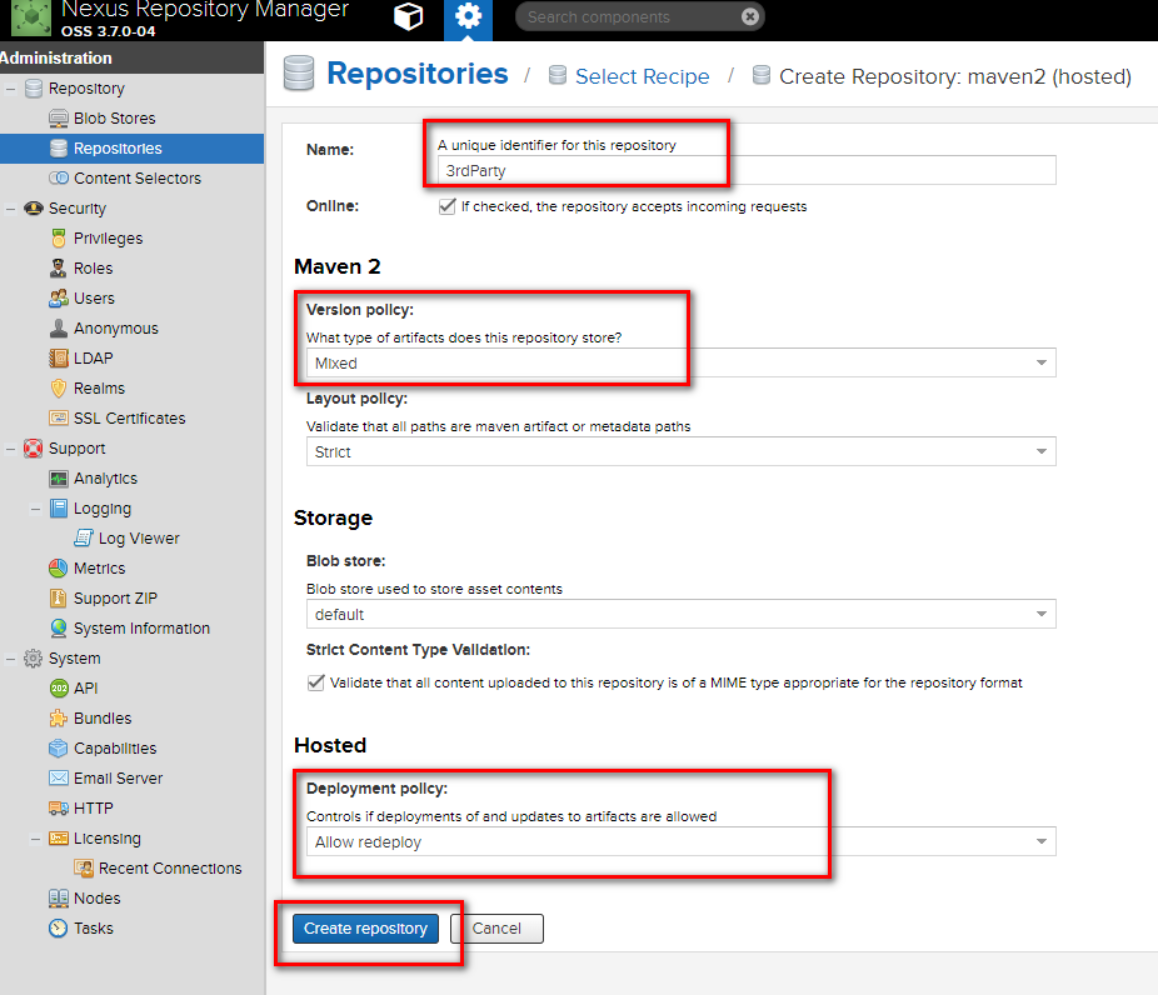The height and width of the screenshot is (995, 1158).
Task: Click the Tasks clock icon
Action: 58,928
